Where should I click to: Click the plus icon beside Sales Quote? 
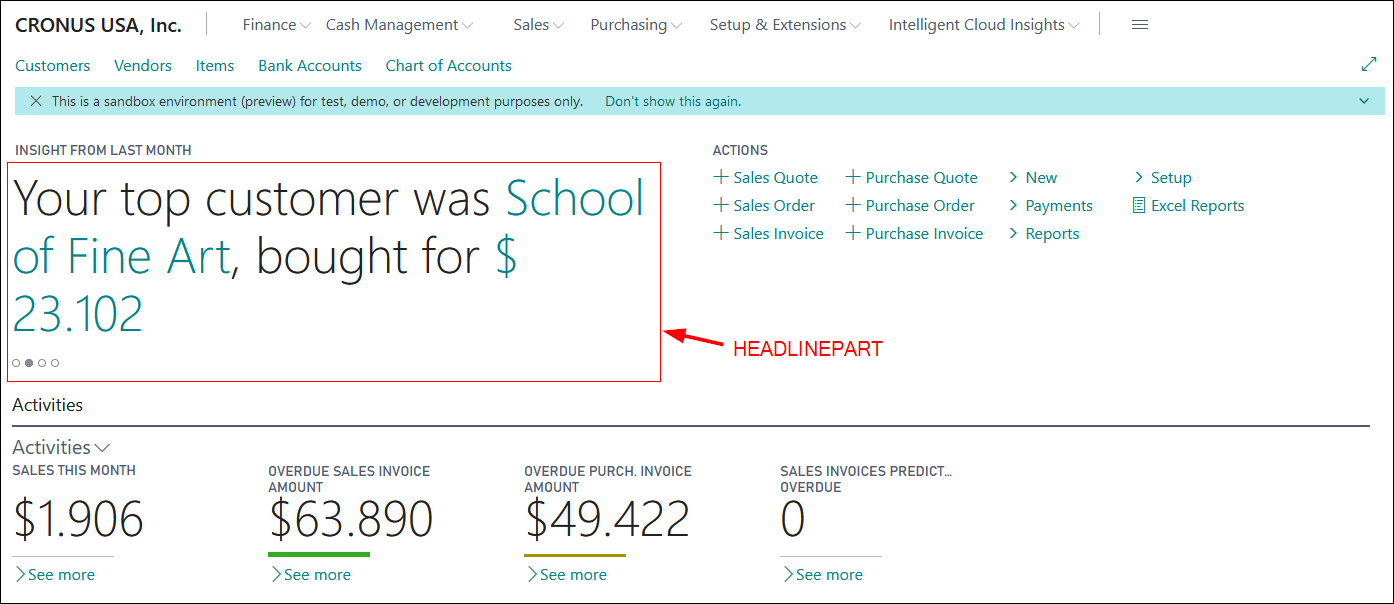point(721,177)
